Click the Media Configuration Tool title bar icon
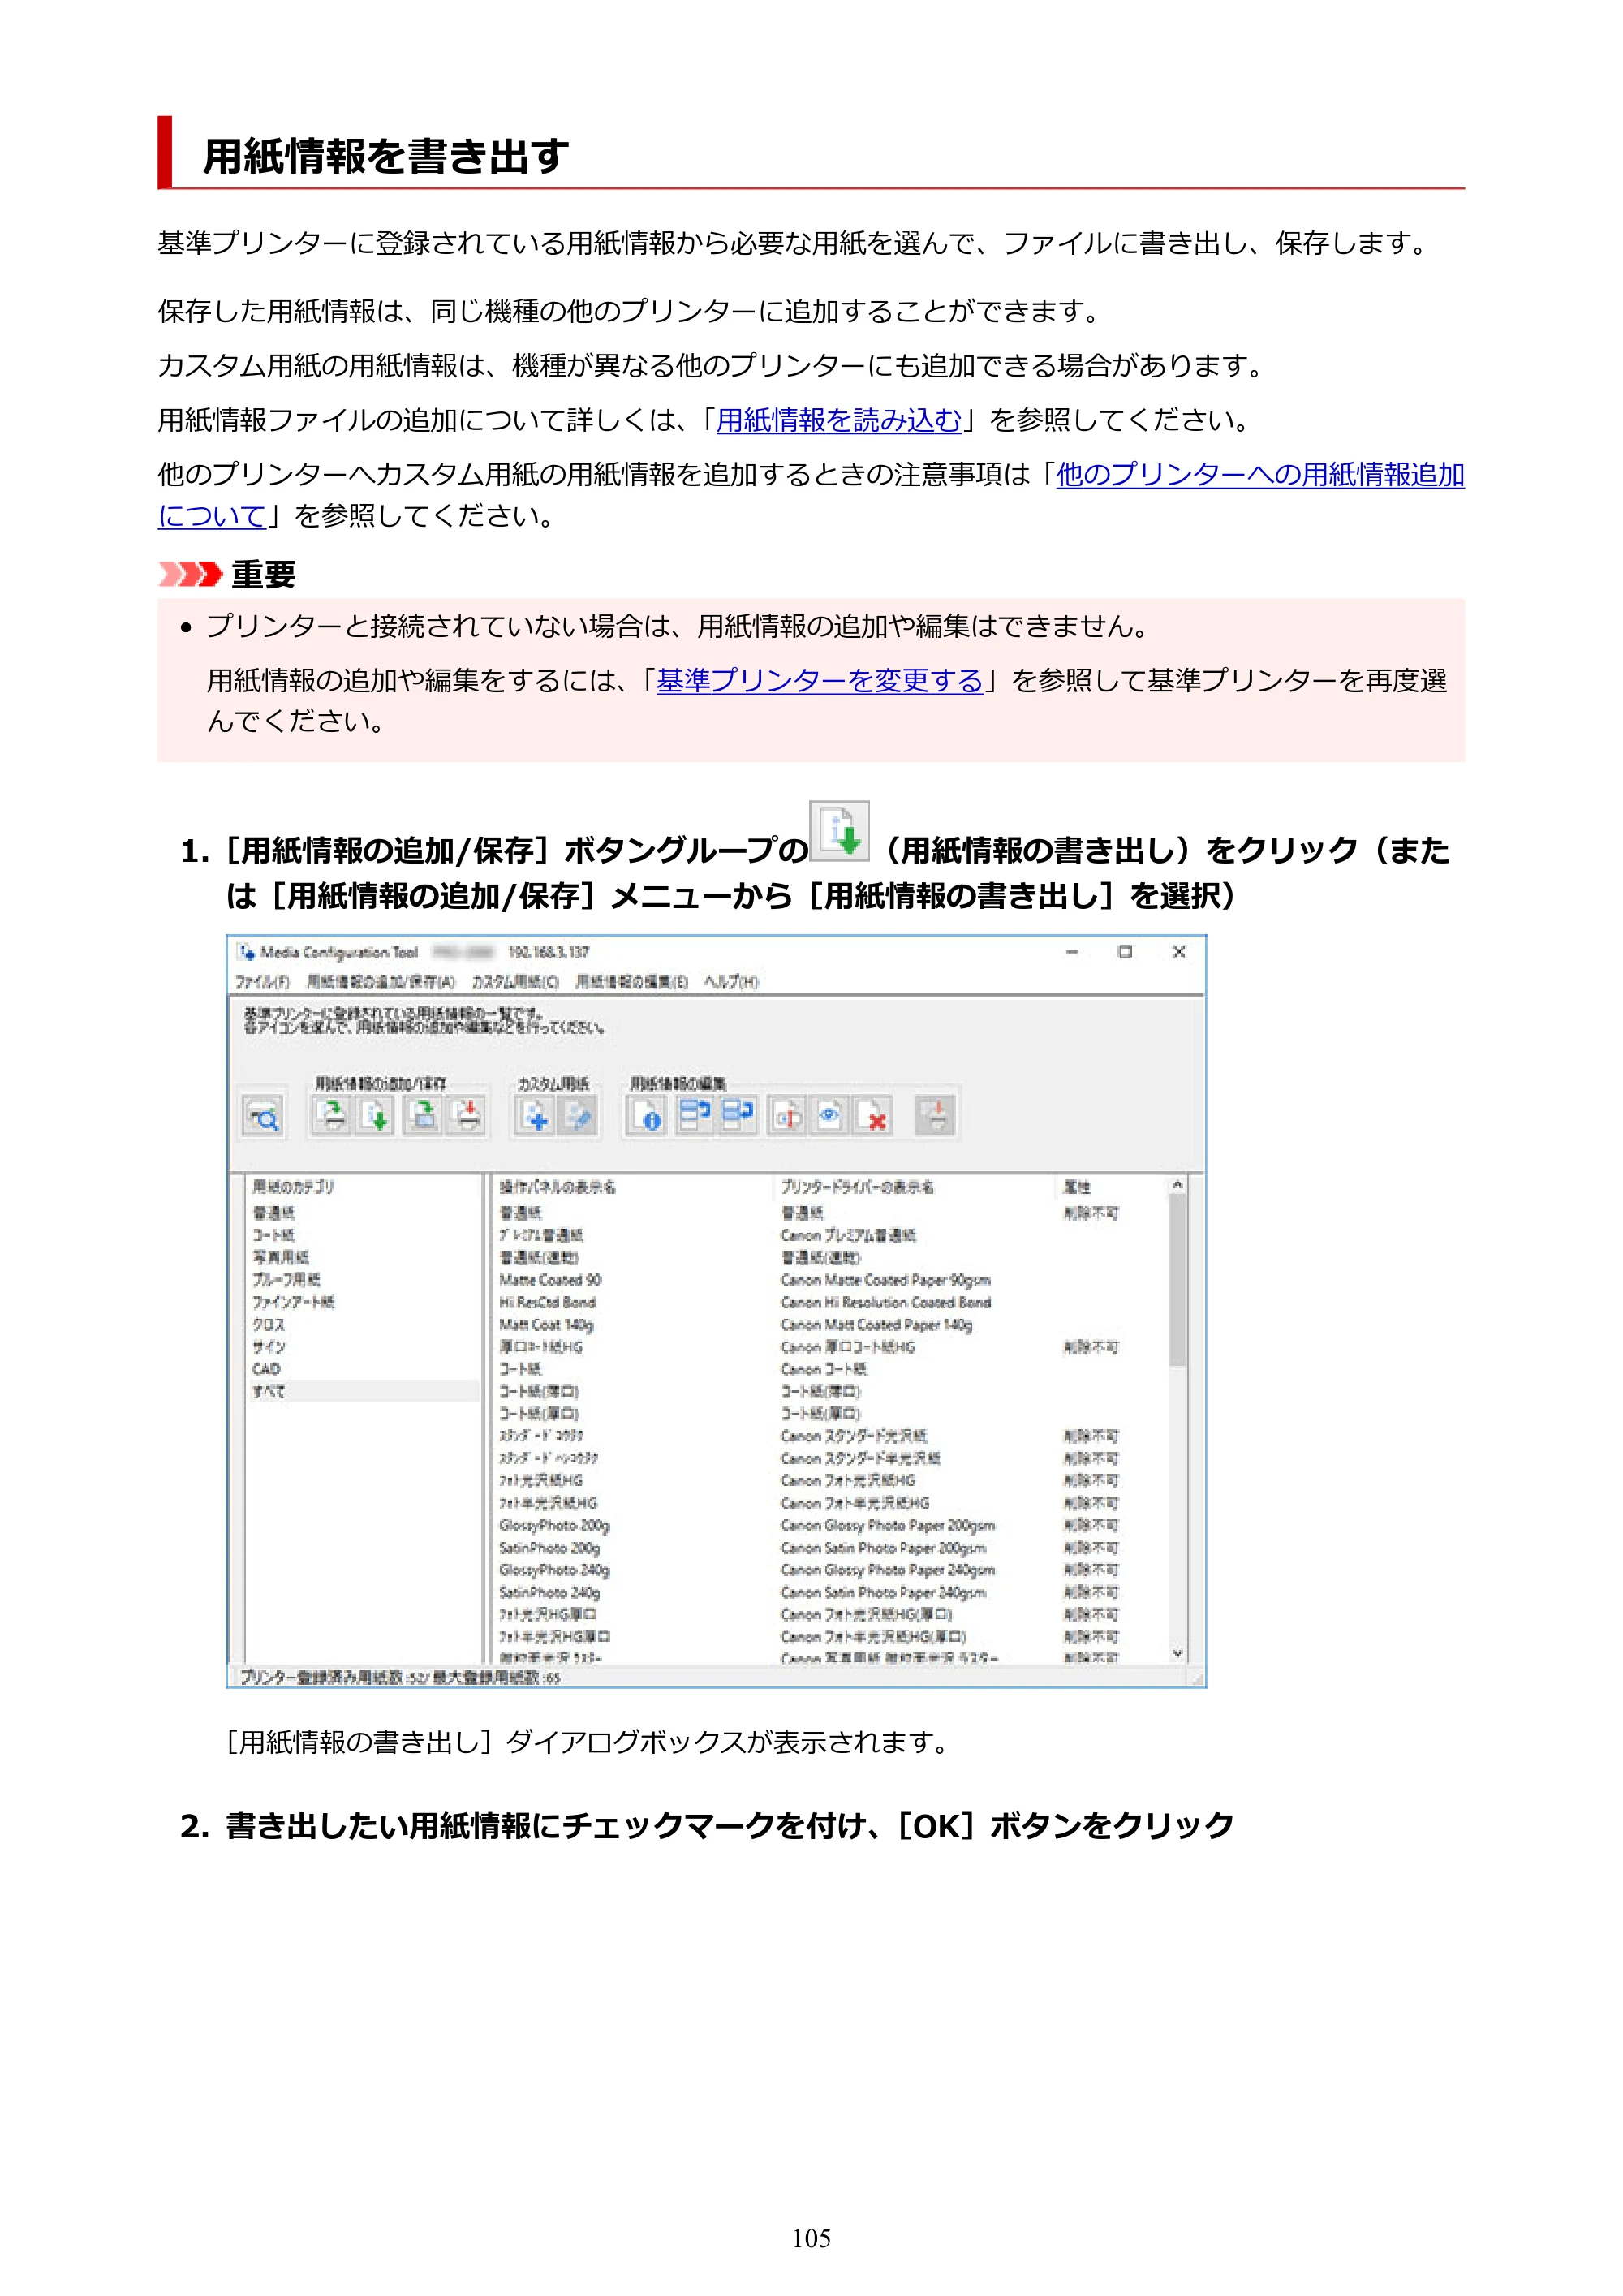Viewport: 1623px width, 2296px height. 245,952
